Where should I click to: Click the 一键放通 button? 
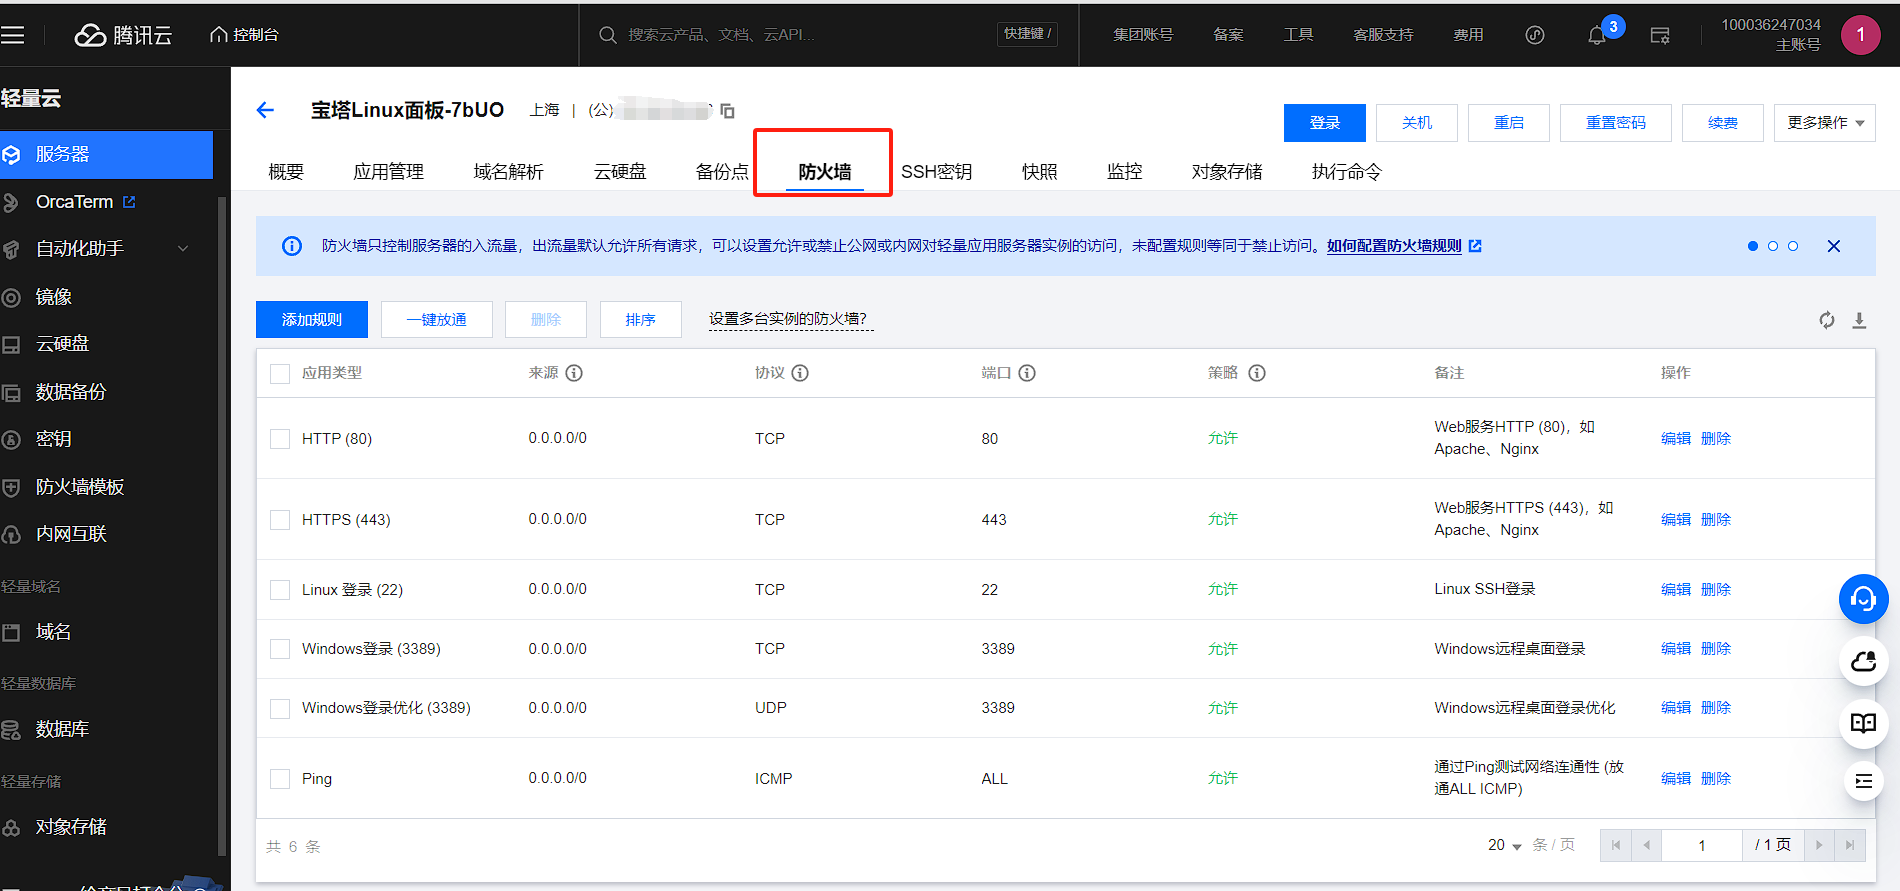(x=437, y=320)
